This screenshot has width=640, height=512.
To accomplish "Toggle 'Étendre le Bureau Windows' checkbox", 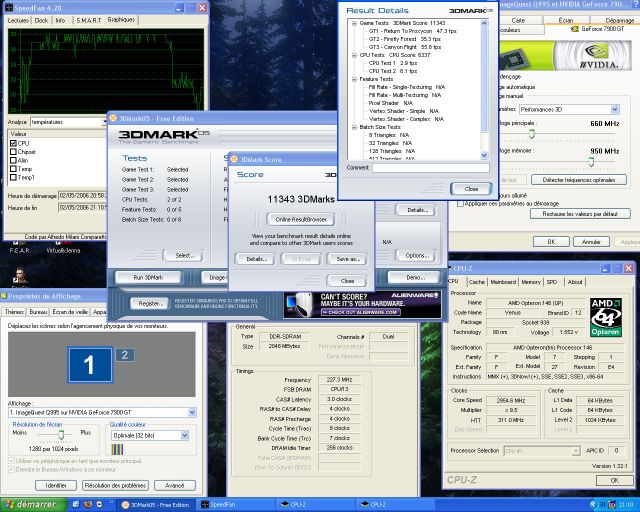I will click(x=11, y=470).
